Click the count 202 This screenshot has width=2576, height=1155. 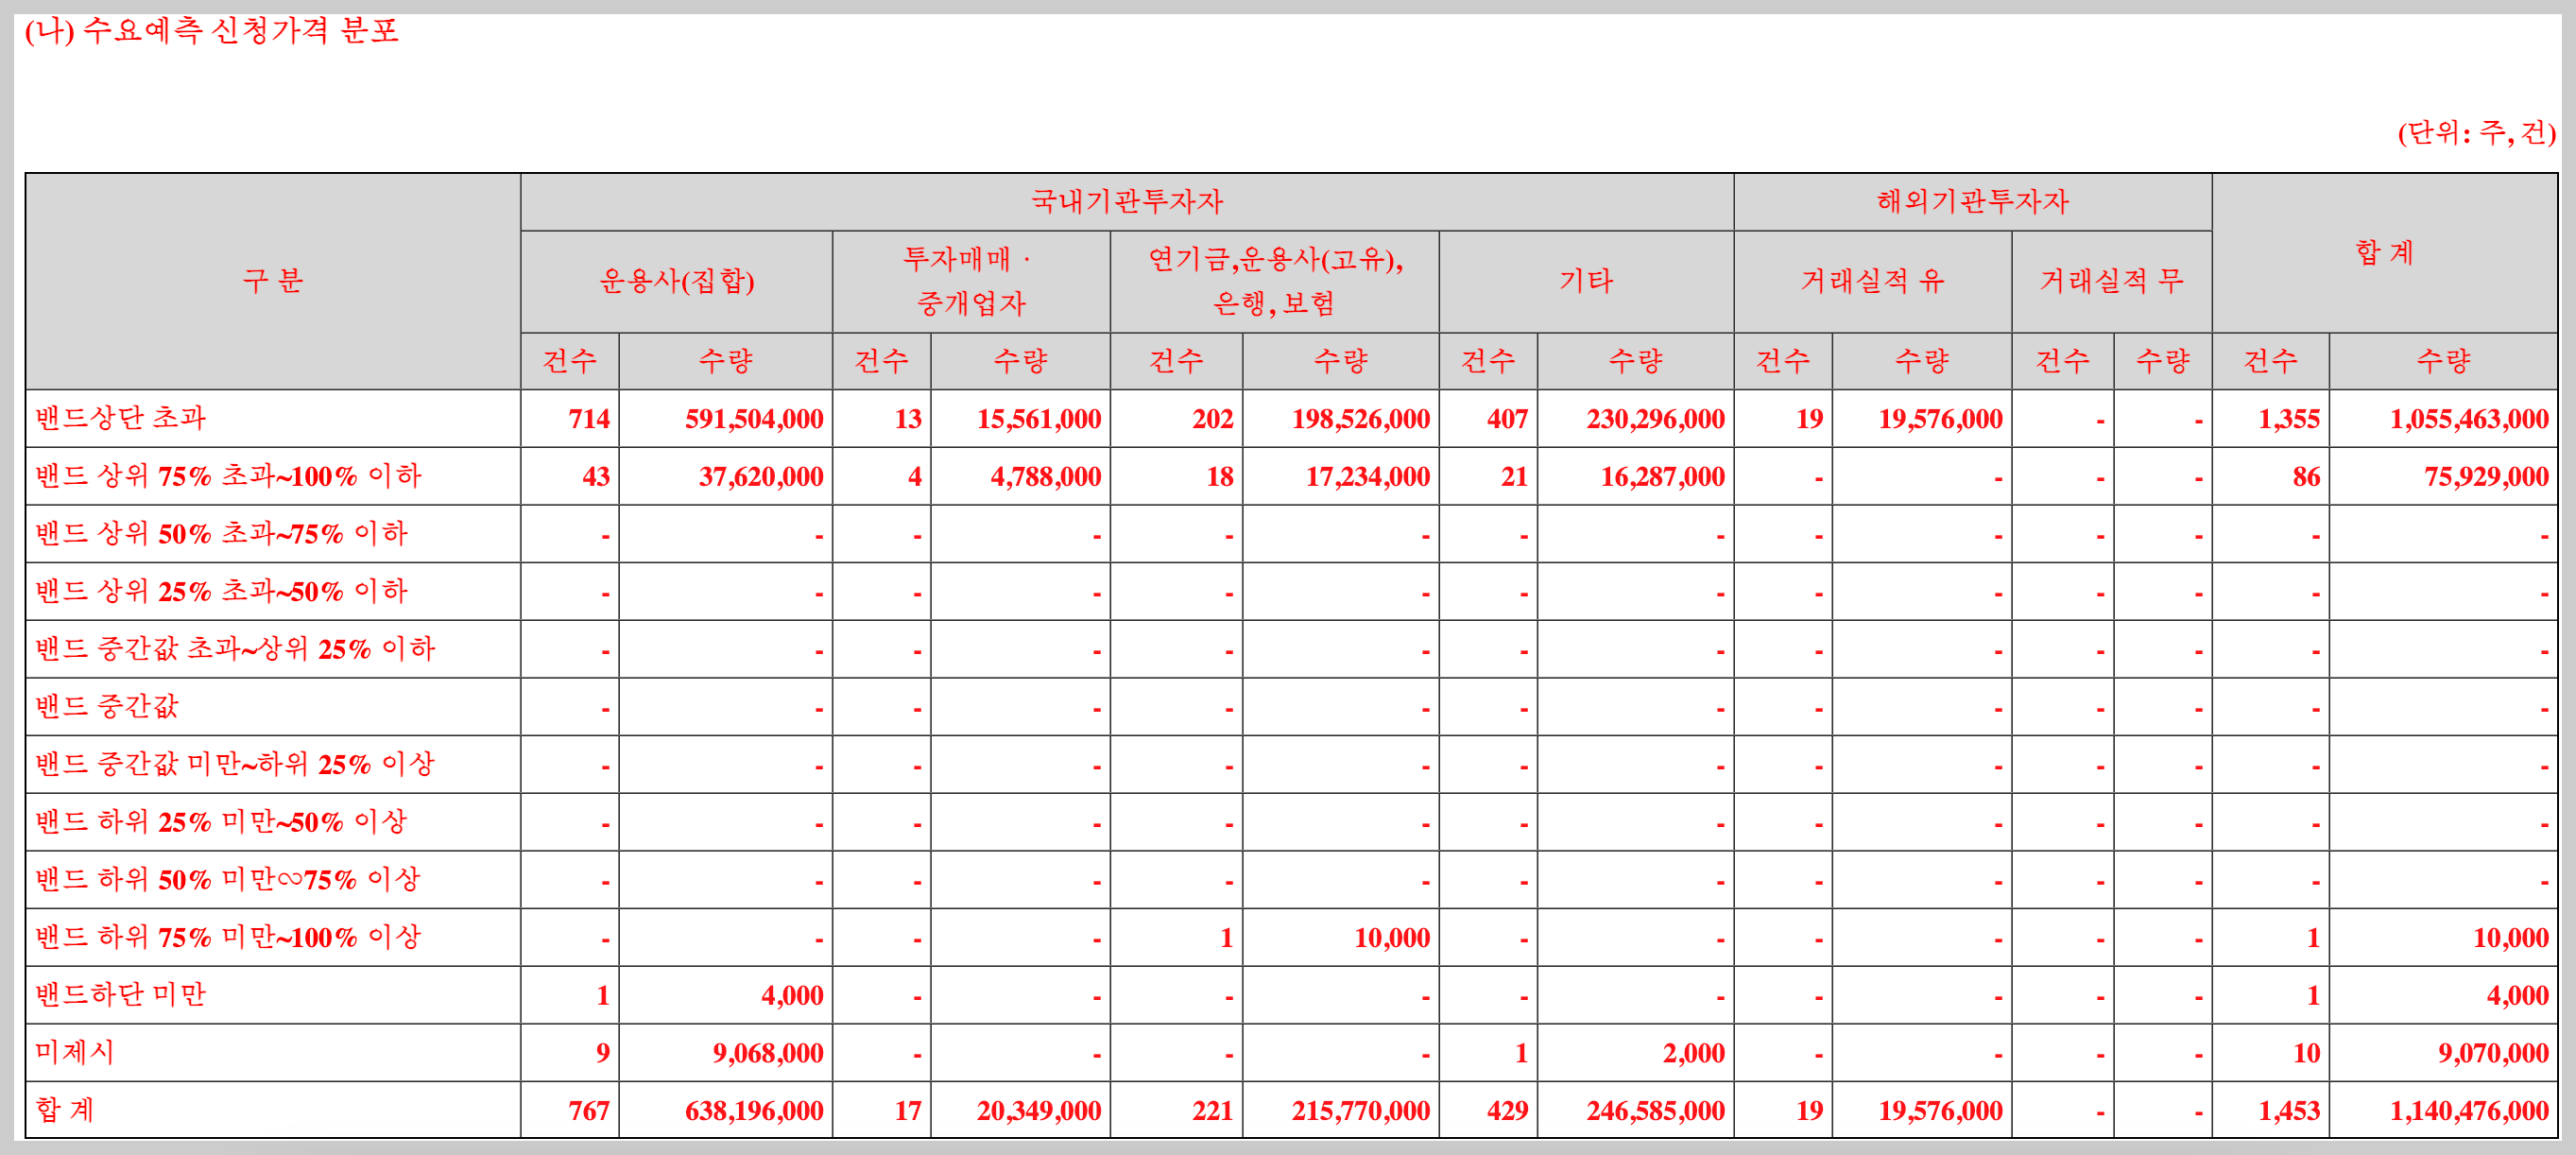pos(1213,419)
